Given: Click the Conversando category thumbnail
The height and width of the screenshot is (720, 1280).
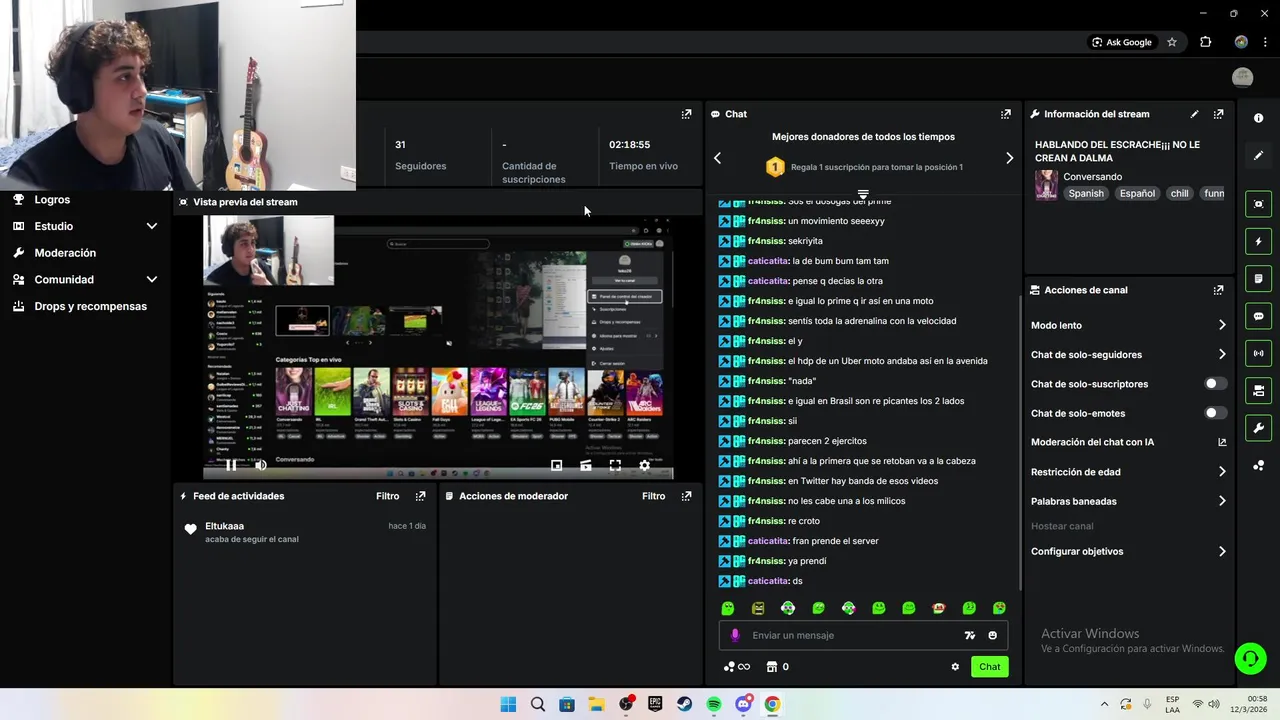Looking at the screenshot, I should pyautogui.click(x=1046, y=184).
